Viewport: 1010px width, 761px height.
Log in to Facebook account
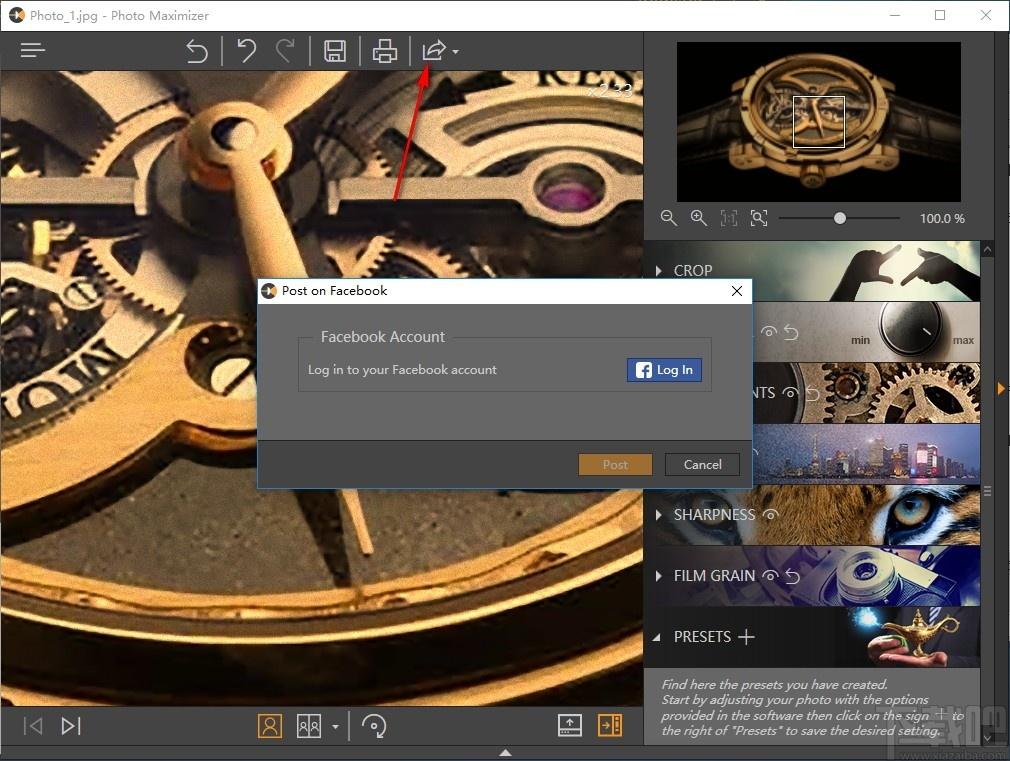click(664, 370)
